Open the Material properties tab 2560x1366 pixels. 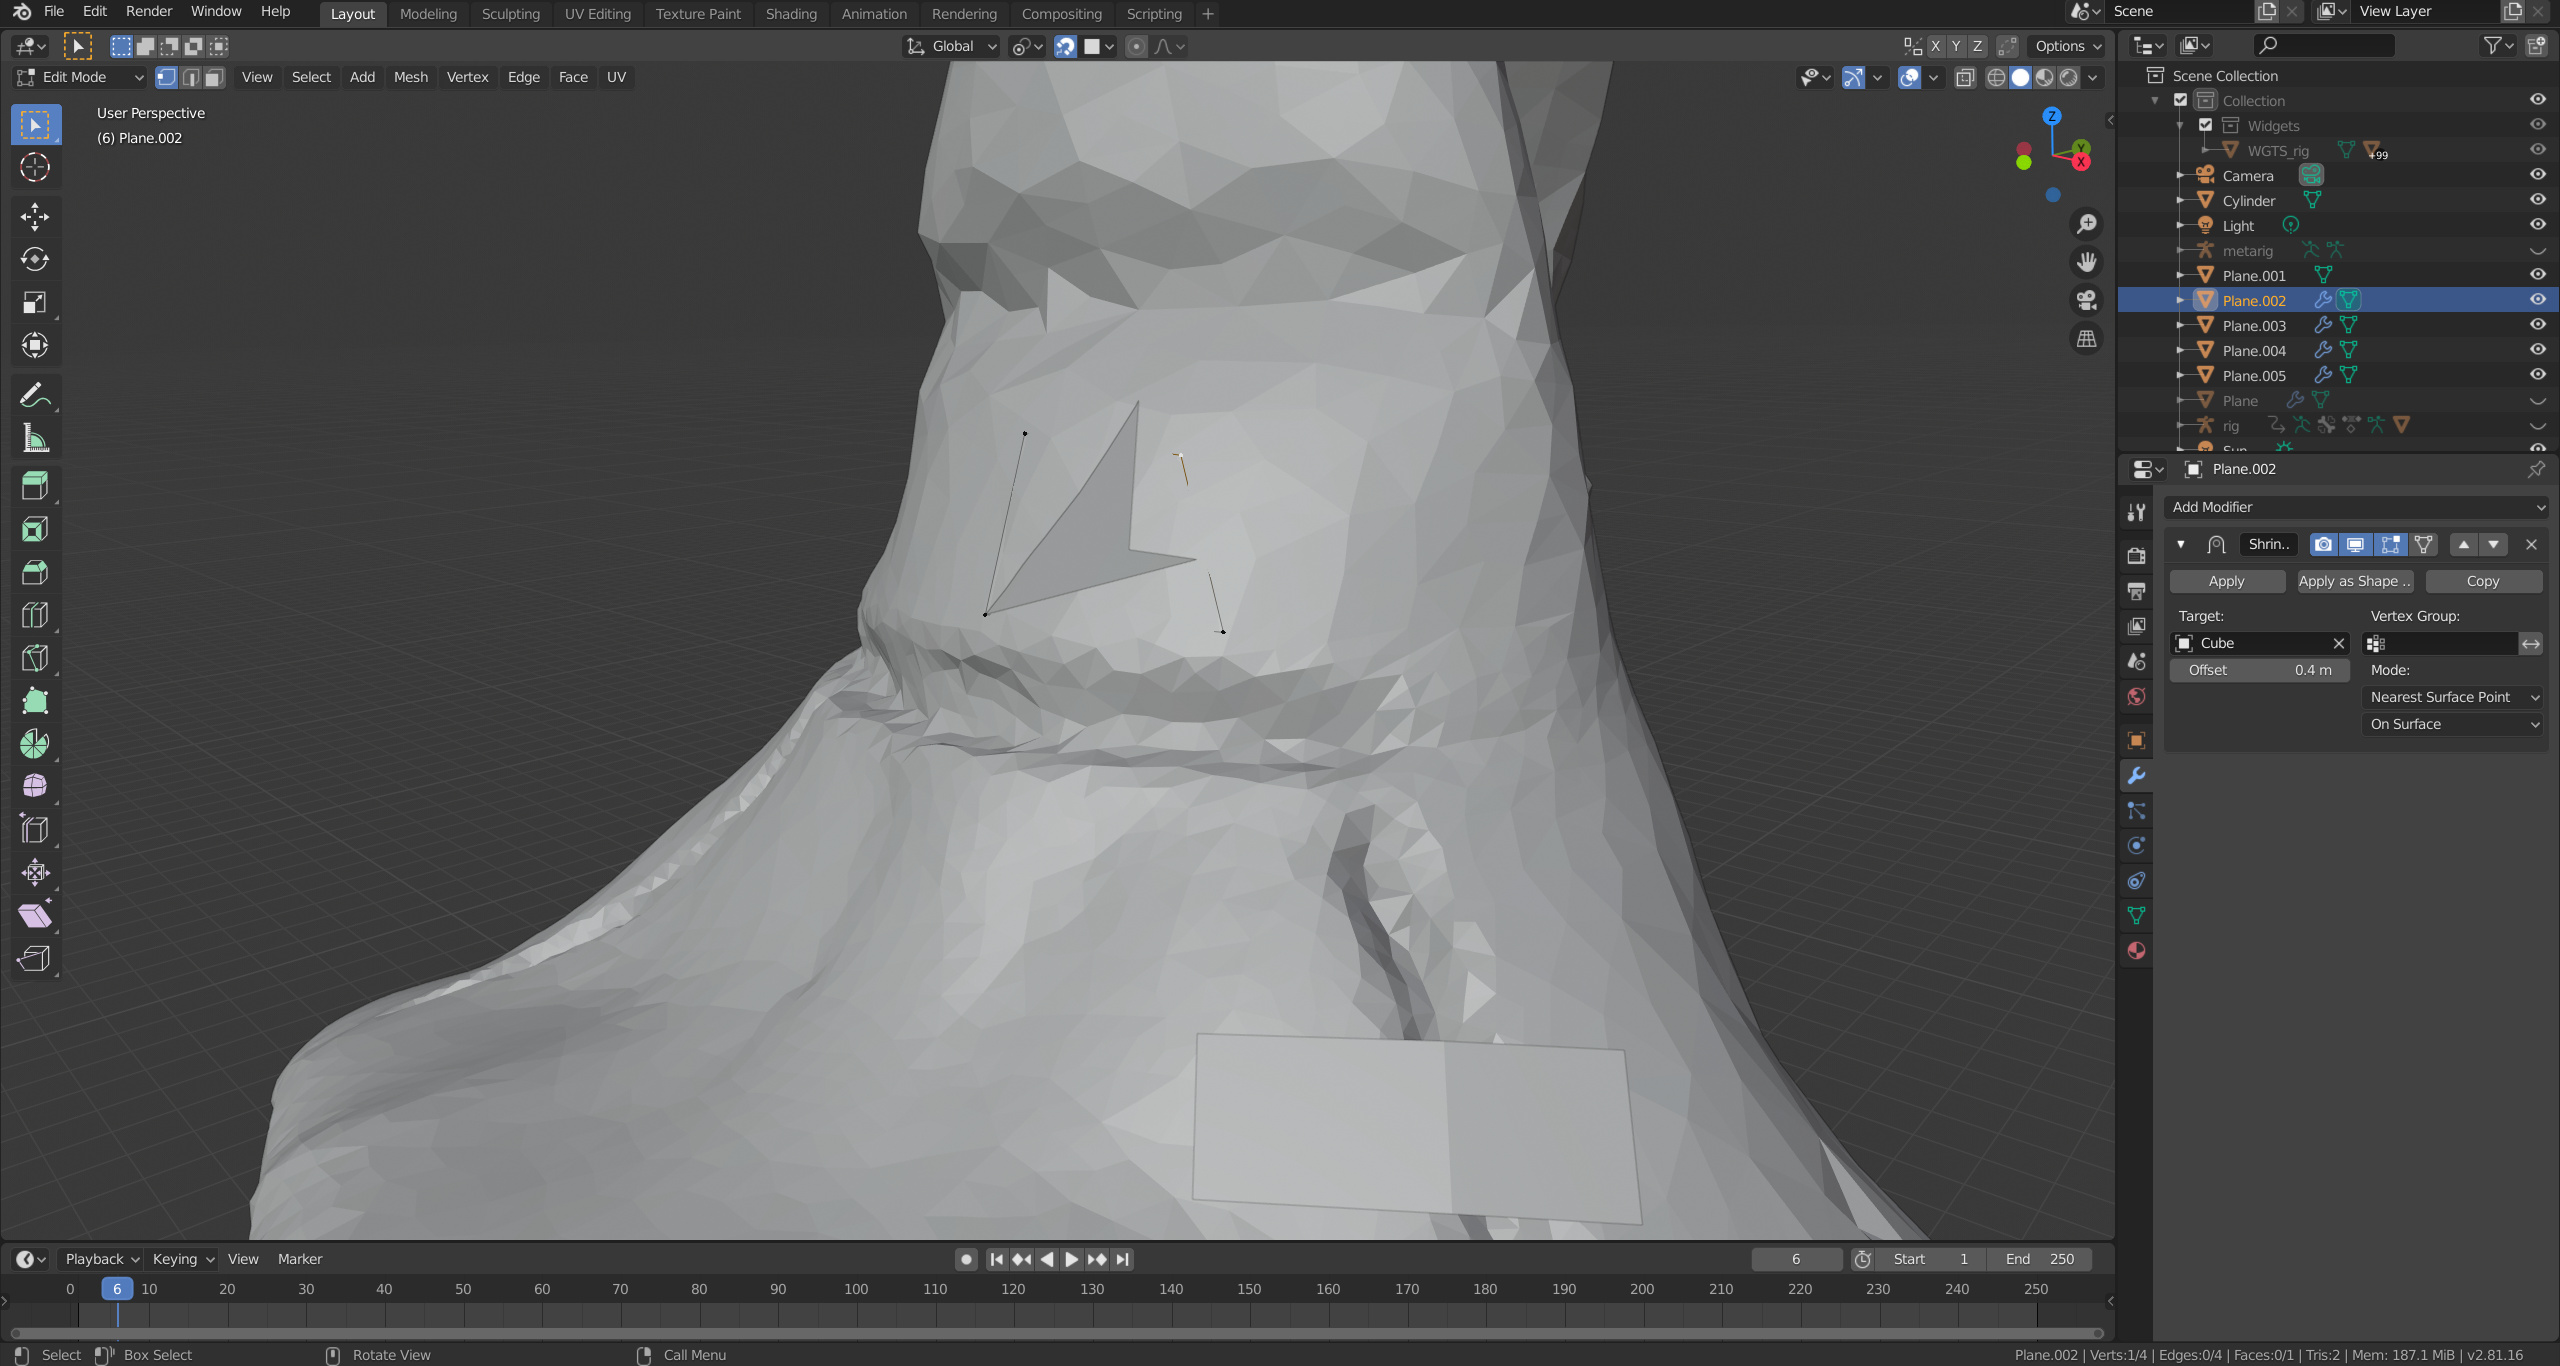pos(2136,951)
